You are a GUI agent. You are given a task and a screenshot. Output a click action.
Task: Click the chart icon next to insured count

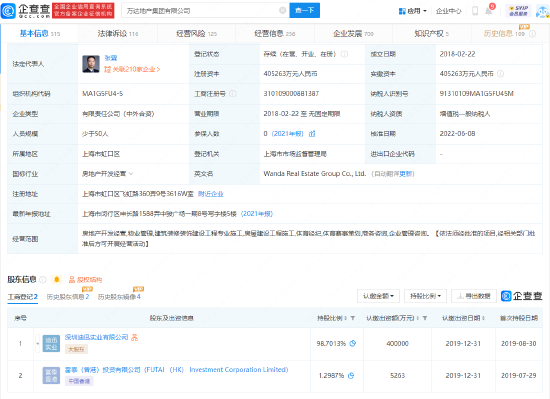click(312, 134)
